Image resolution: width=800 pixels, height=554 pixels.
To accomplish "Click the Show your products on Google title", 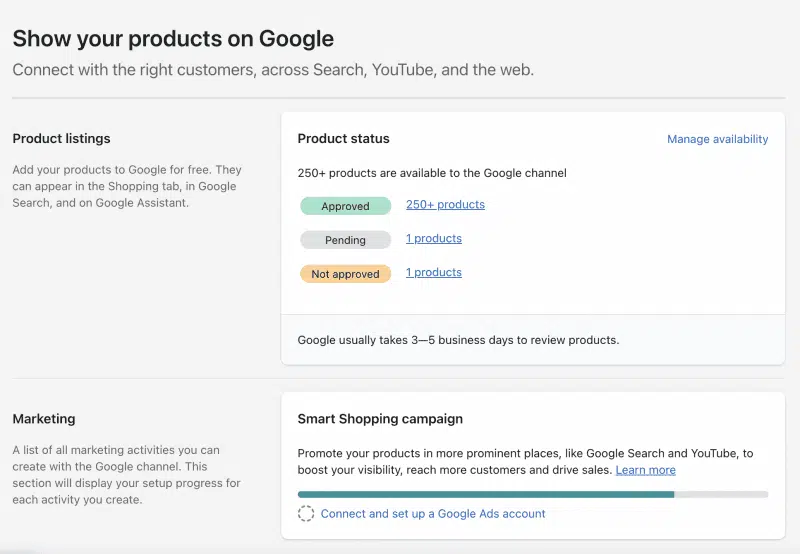I will tap(173, 39).
